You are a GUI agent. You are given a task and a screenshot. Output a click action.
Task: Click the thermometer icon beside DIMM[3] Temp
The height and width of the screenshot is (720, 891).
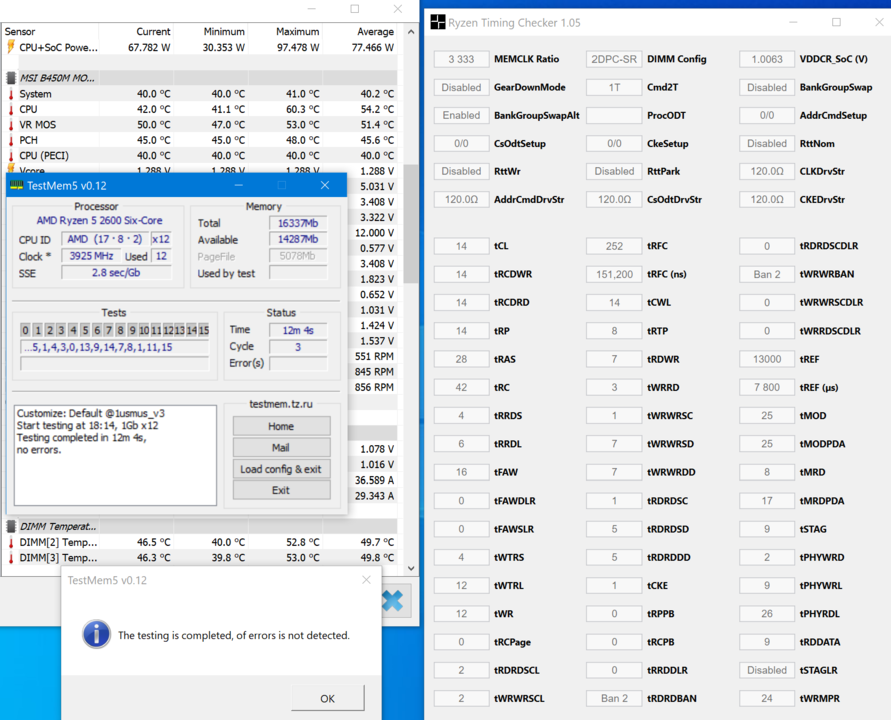11,557
